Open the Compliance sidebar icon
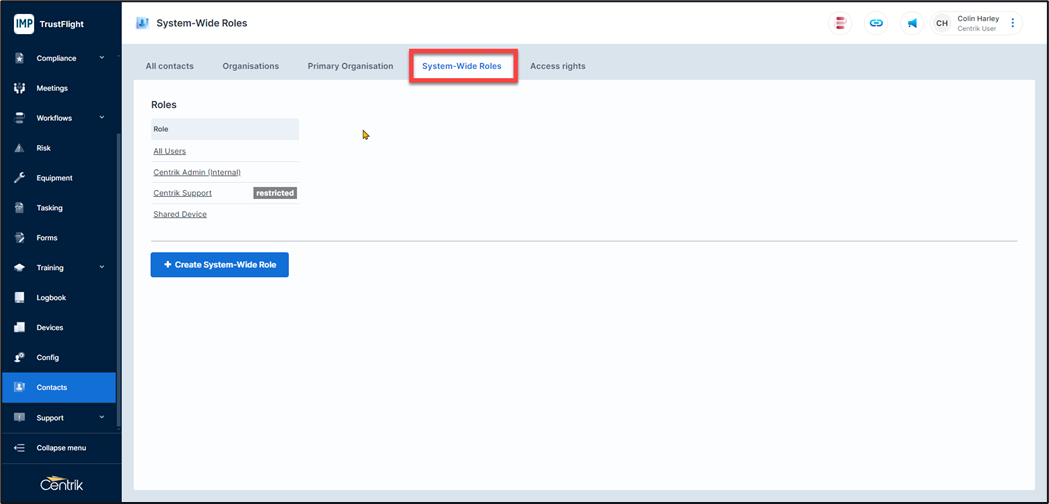This screenshot has width=1049, height=504. 19,58
